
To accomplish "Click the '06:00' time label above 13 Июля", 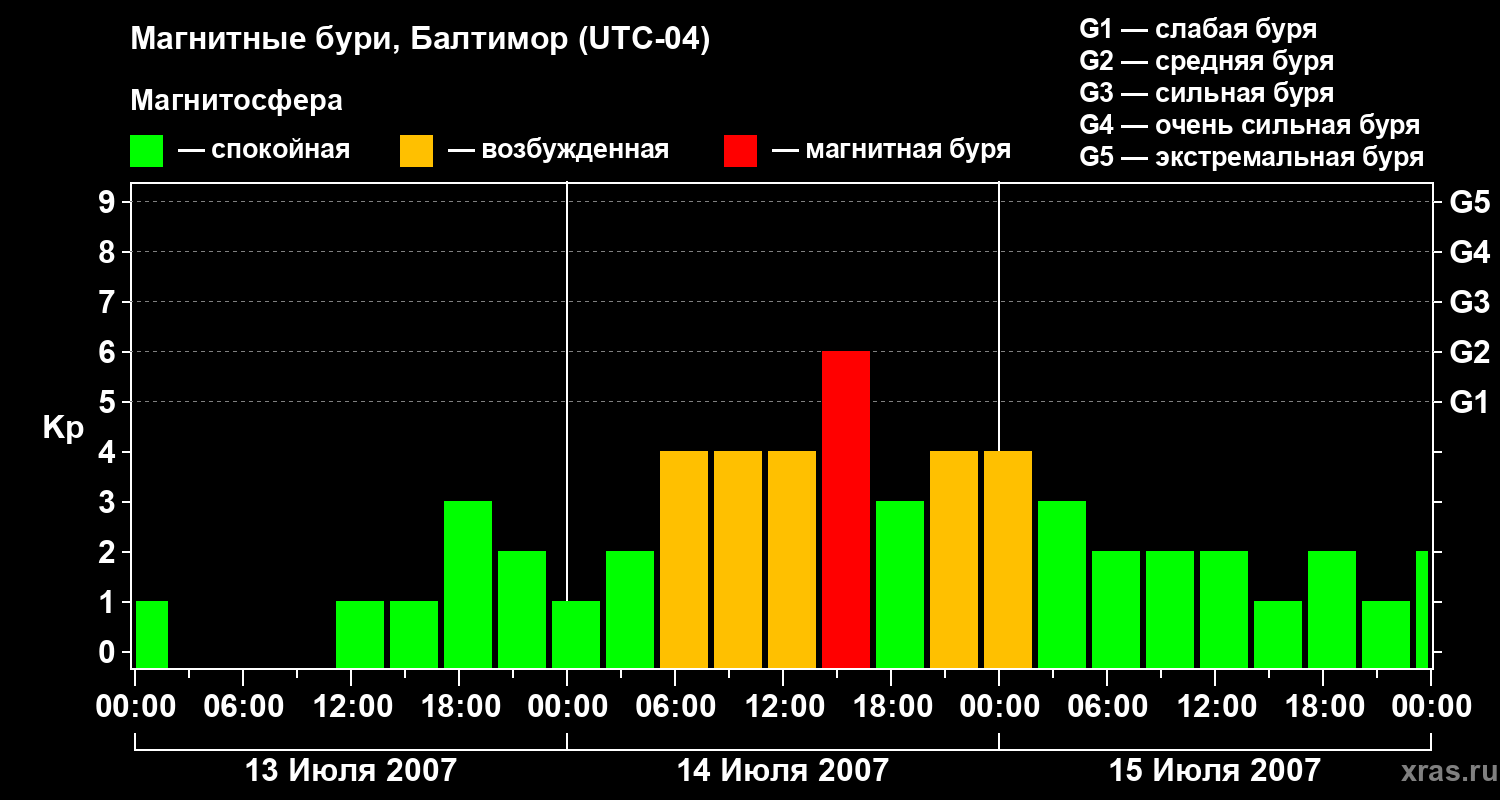I will pos(243,707).
